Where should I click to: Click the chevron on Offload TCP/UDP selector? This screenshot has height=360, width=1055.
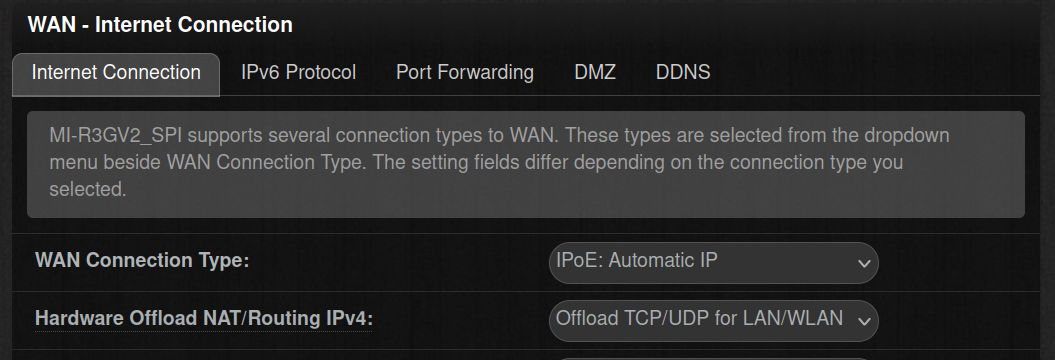(x=864, y=322)
